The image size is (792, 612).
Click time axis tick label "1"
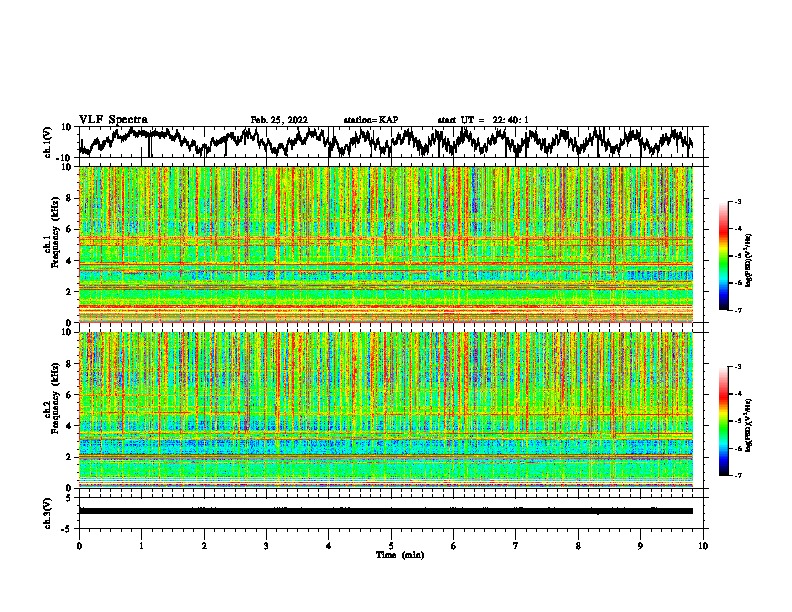(x=141, y=546)
